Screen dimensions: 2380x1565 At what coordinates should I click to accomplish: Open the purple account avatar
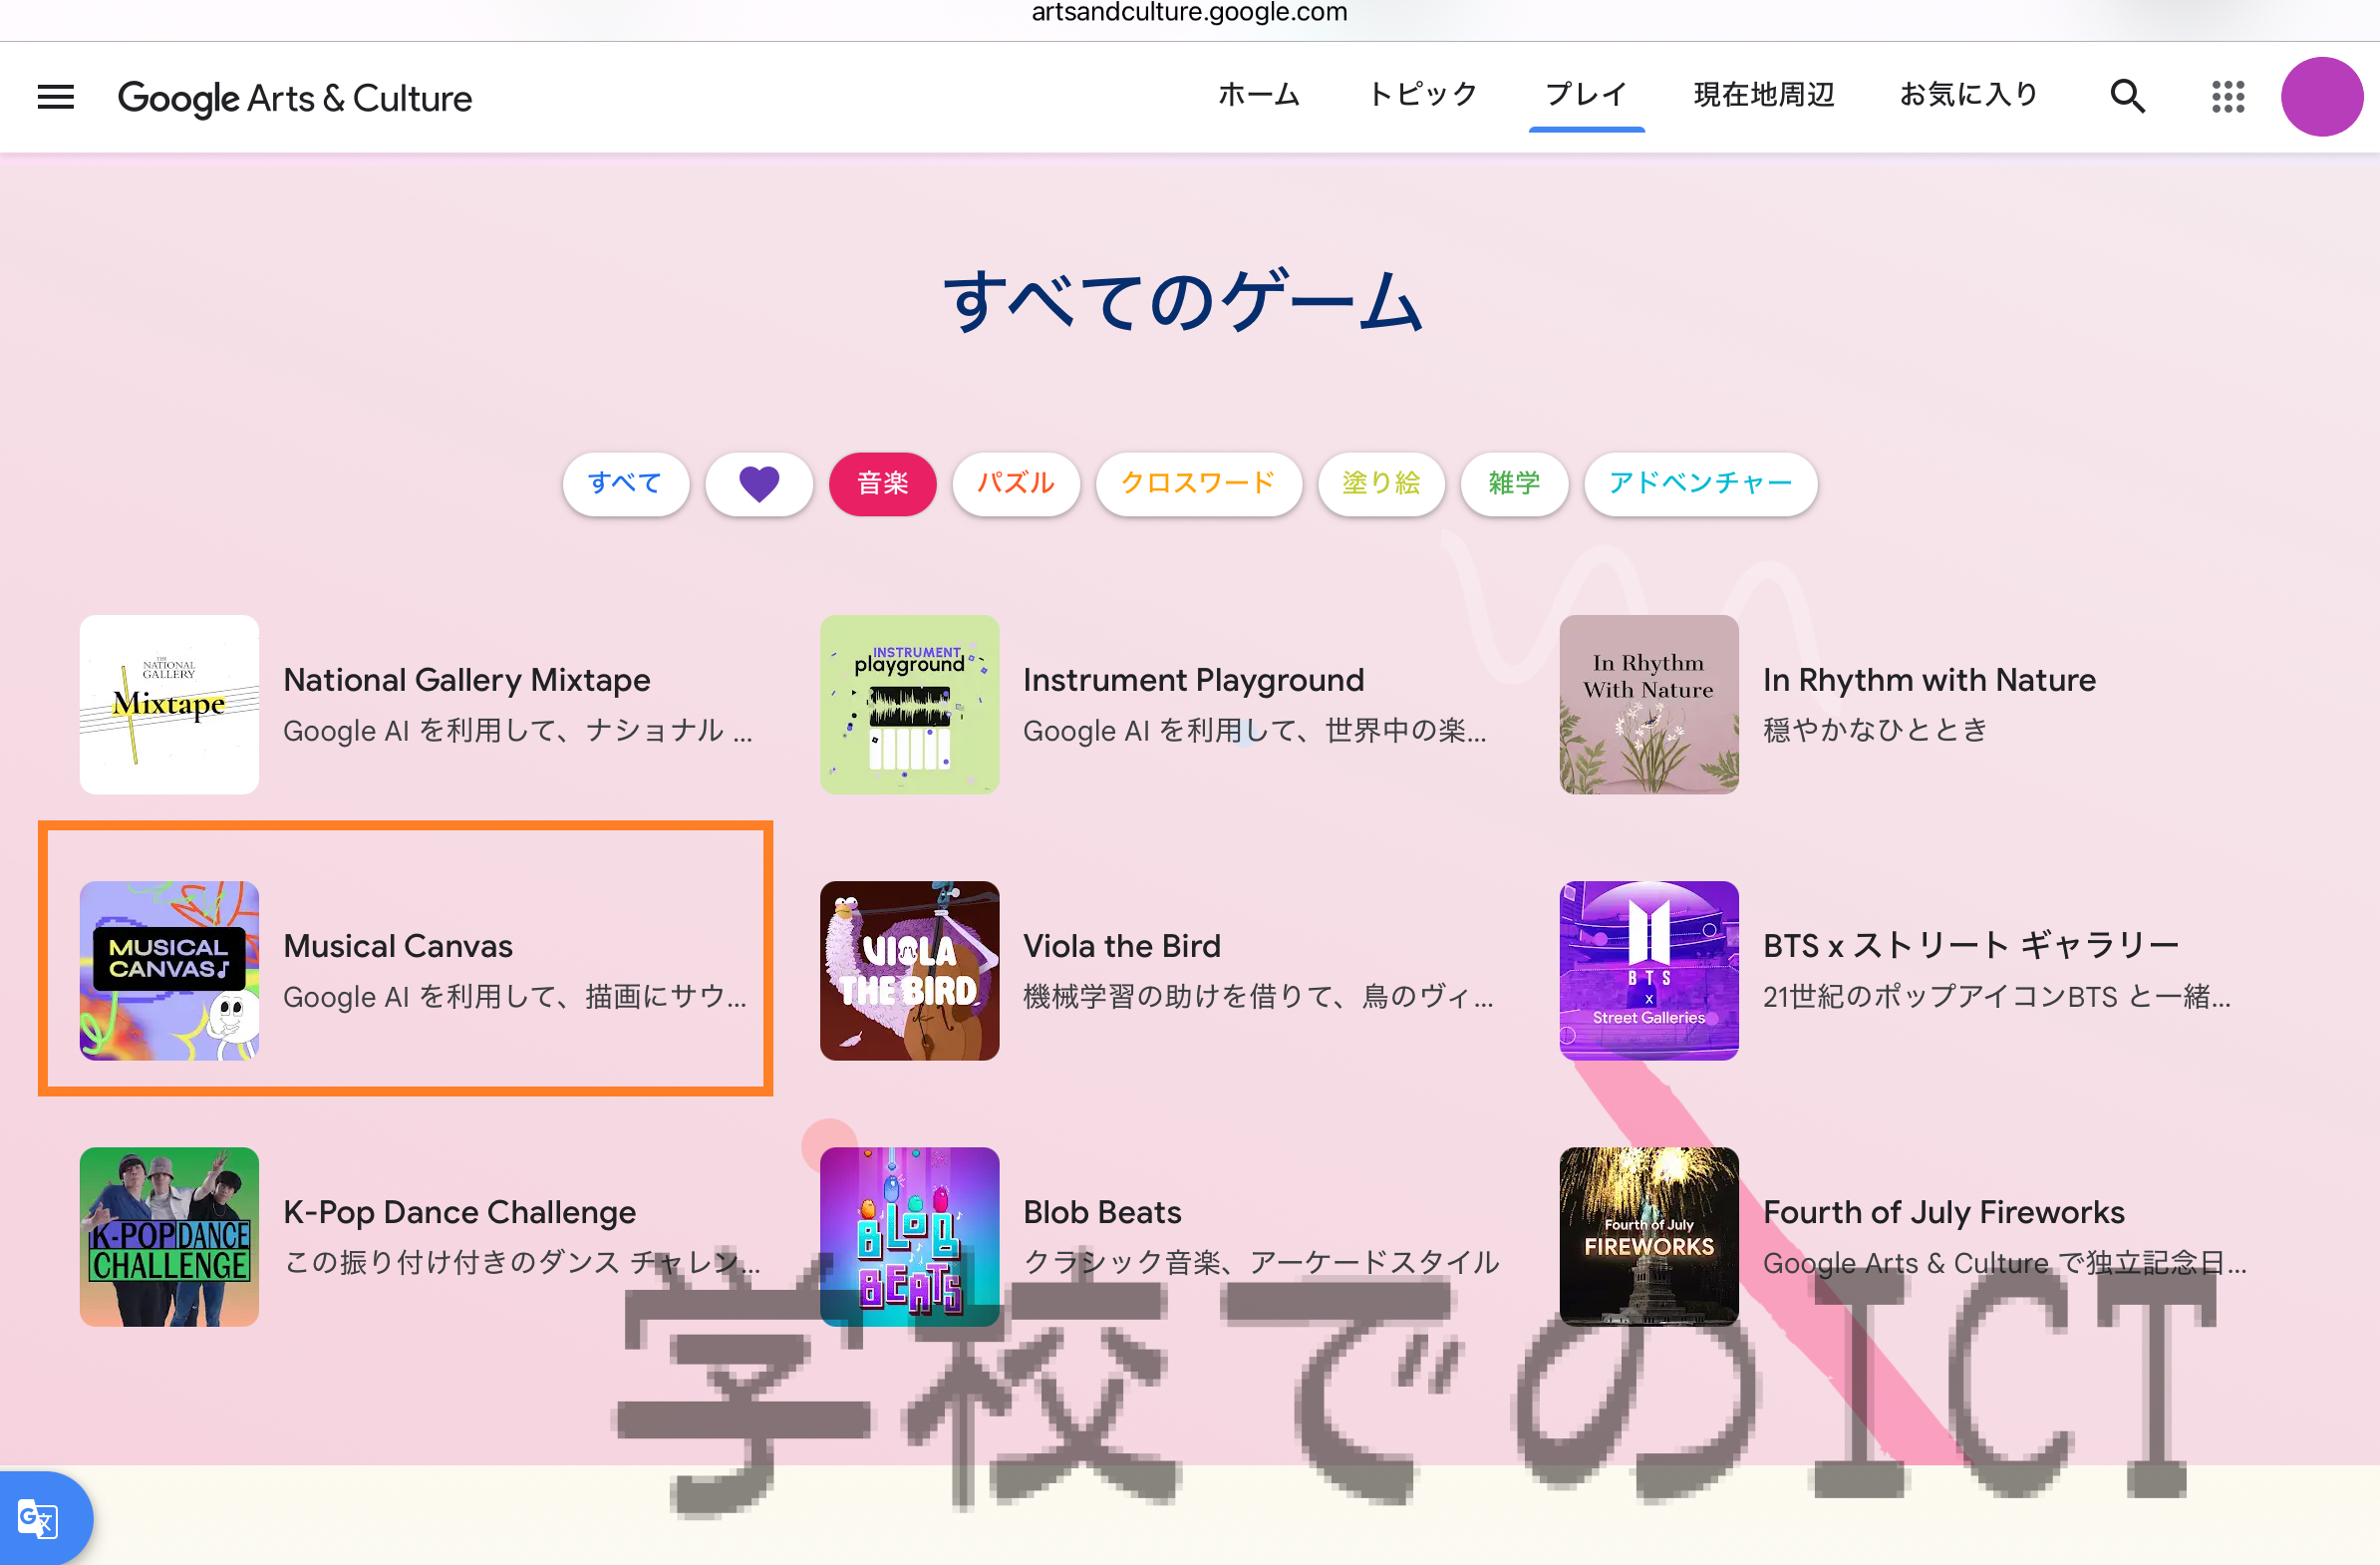2322,97
